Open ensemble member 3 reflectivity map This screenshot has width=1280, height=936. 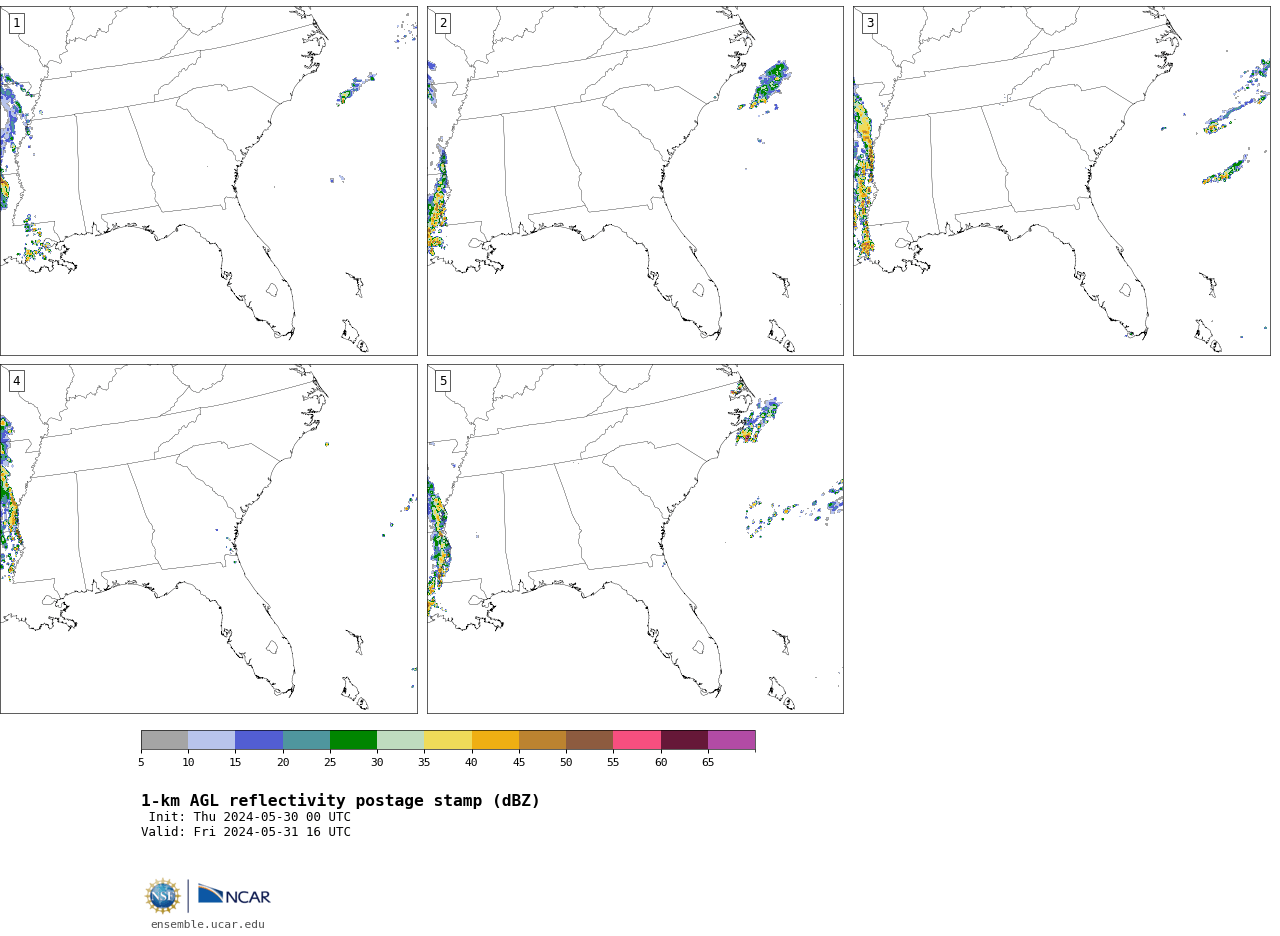[1062, 181]
